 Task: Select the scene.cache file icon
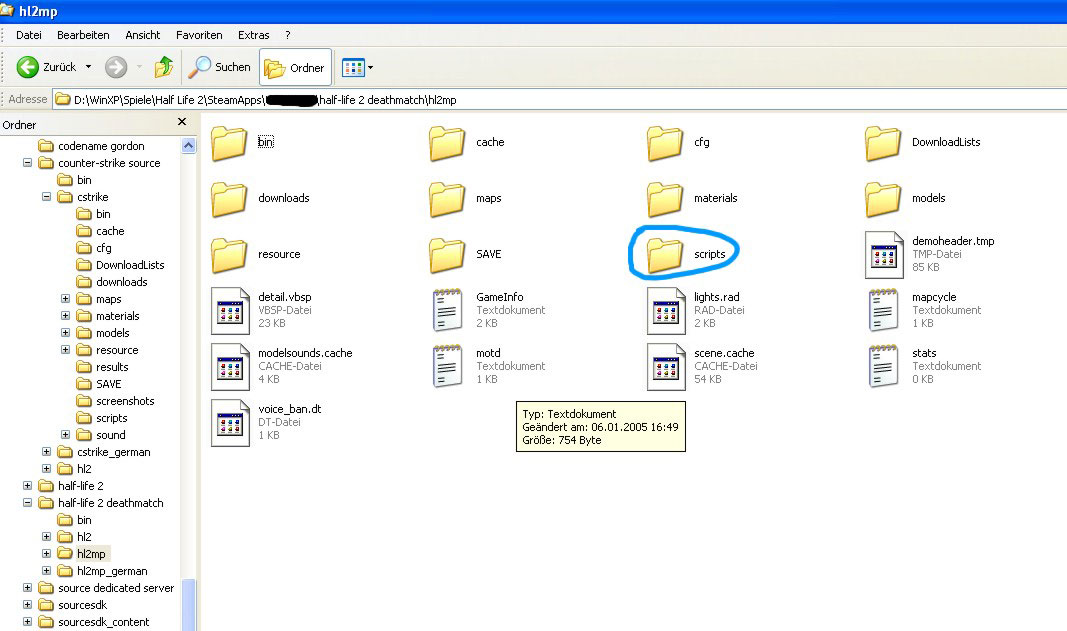666,367
